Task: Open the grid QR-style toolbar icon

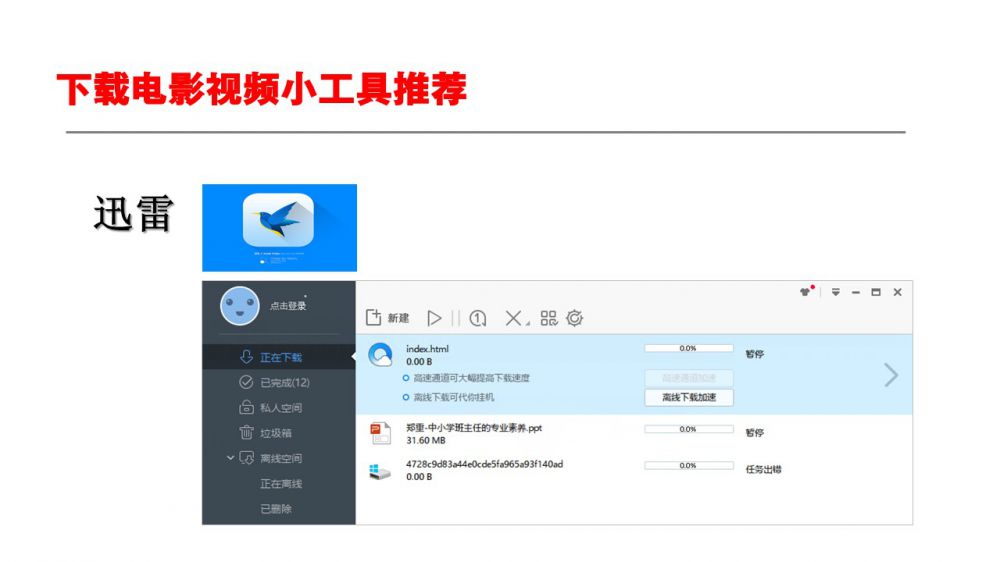Action: click(548, 318)
